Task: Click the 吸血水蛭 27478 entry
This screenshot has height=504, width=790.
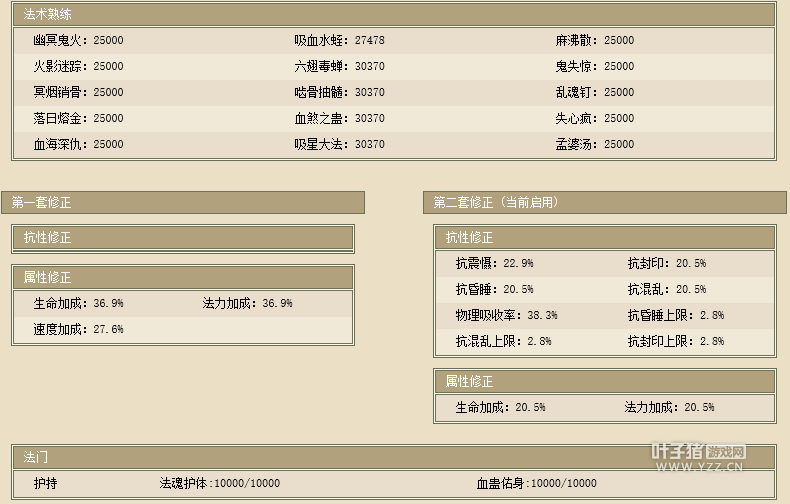Action: pos(339,41)
